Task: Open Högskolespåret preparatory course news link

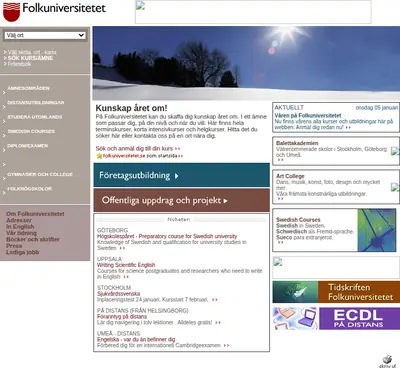Action: [167, 236]
